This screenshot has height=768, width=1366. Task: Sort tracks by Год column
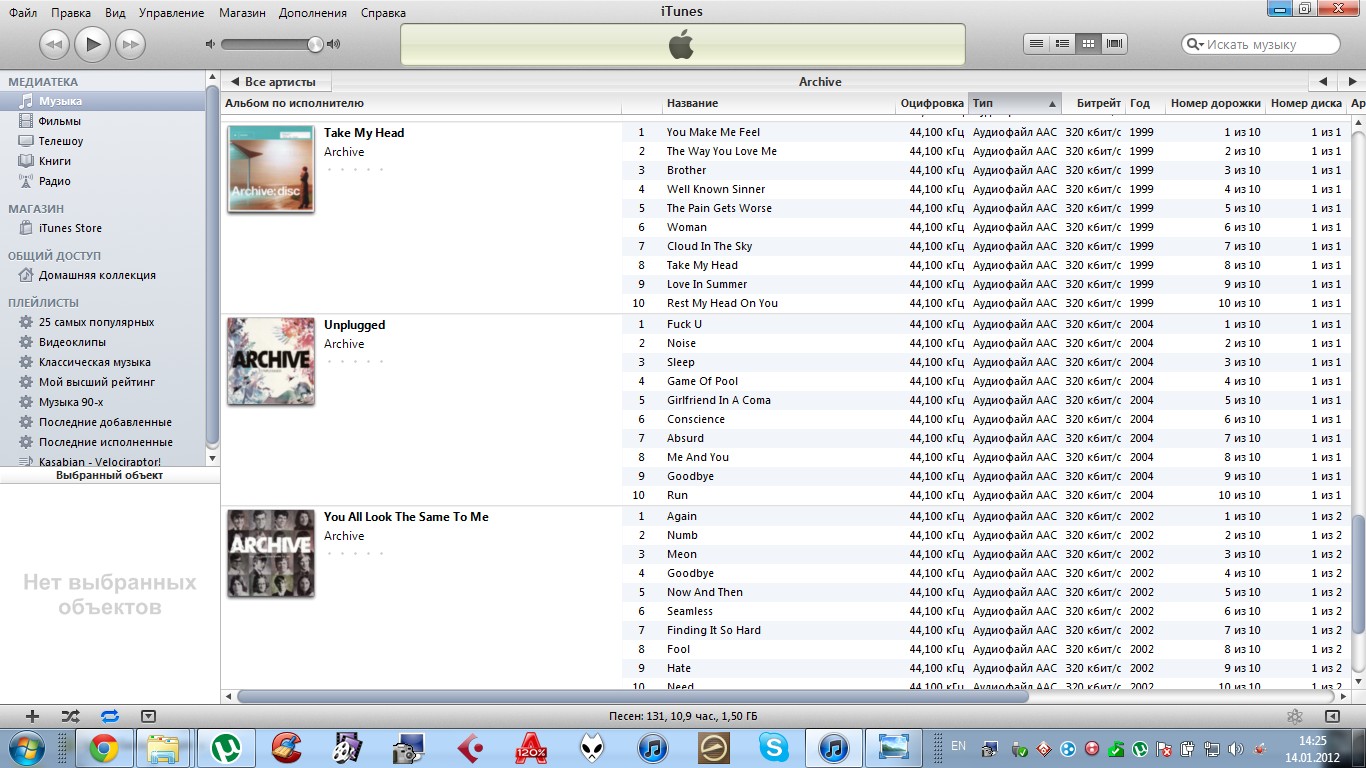tap(1145, 103)
